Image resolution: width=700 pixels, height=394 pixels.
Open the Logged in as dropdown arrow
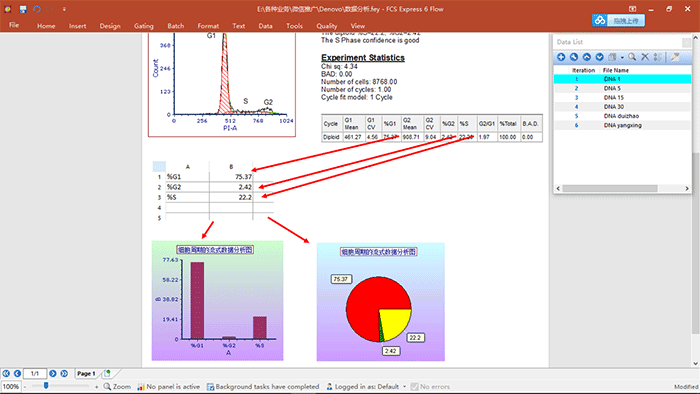pos(404,386)
